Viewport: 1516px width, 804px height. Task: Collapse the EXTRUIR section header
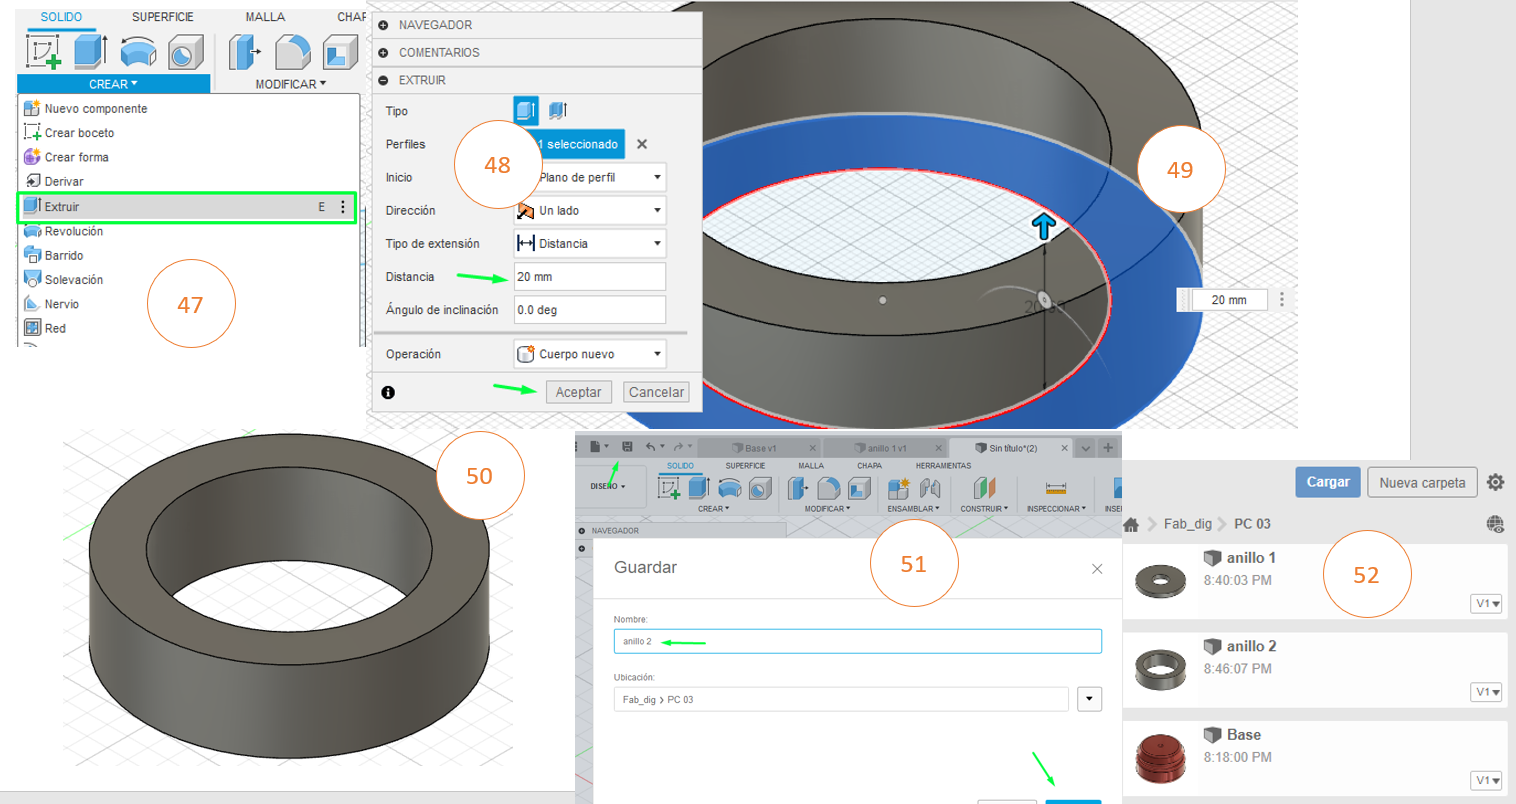coord(383,80)
